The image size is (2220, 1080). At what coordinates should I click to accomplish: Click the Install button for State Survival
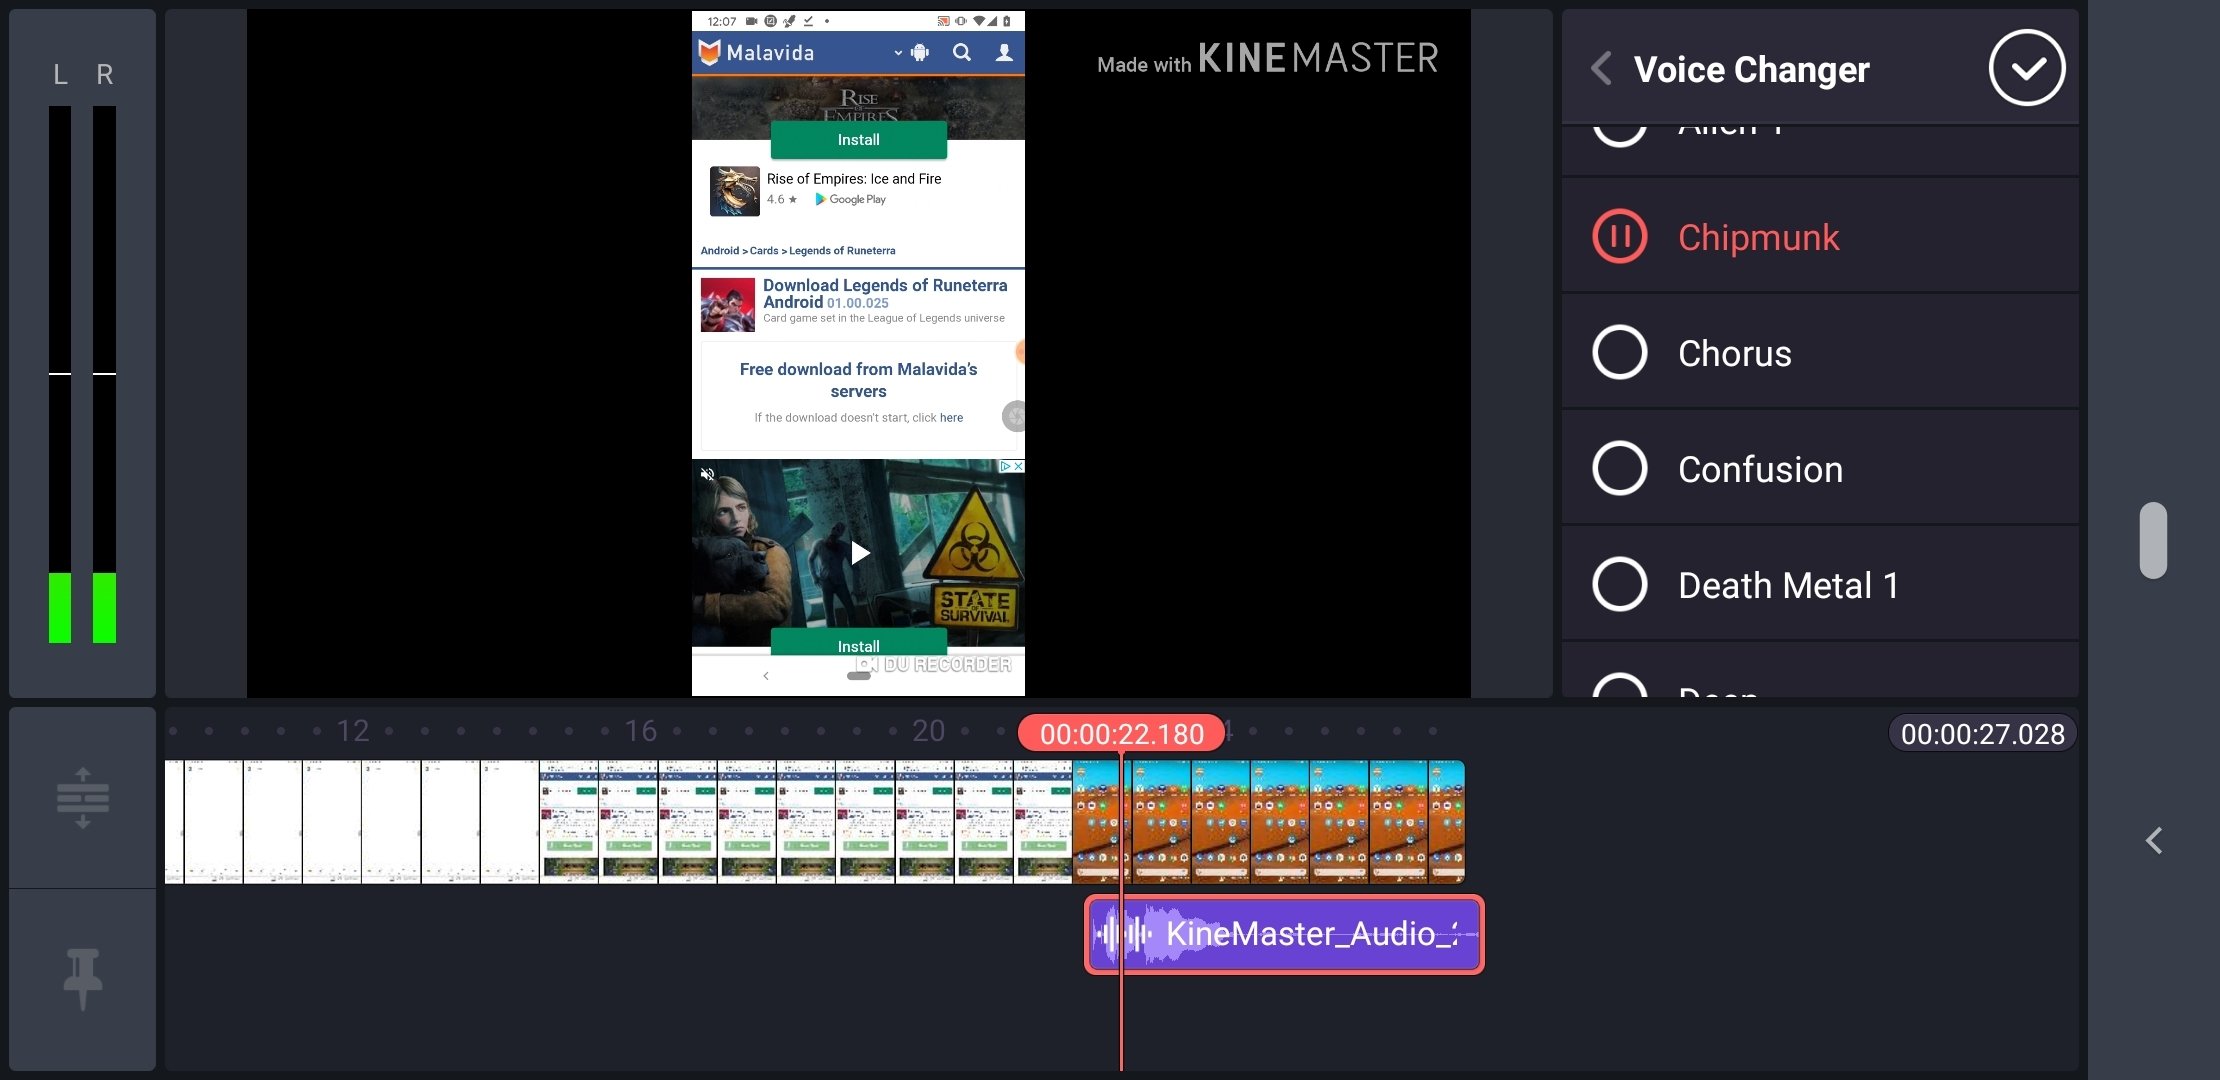pyautogui.click(x=859, y=645)
